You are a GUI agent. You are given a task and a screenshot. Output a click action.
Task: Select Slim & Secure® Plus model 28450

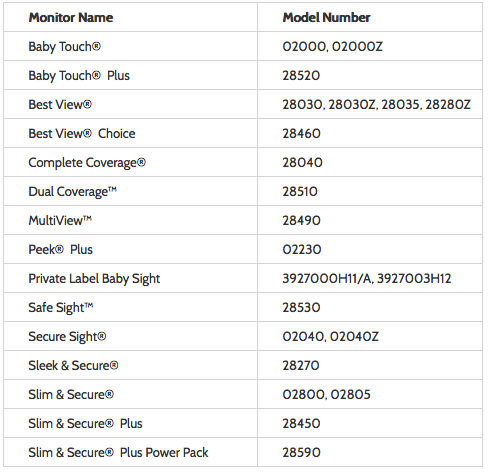[301, 423]
